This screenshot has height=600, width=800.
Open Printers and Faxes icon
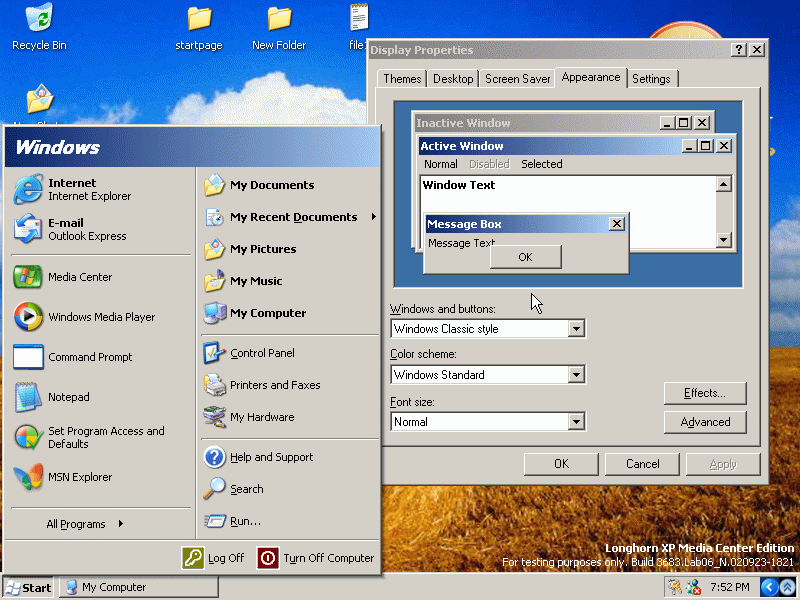tap(214, 385)
